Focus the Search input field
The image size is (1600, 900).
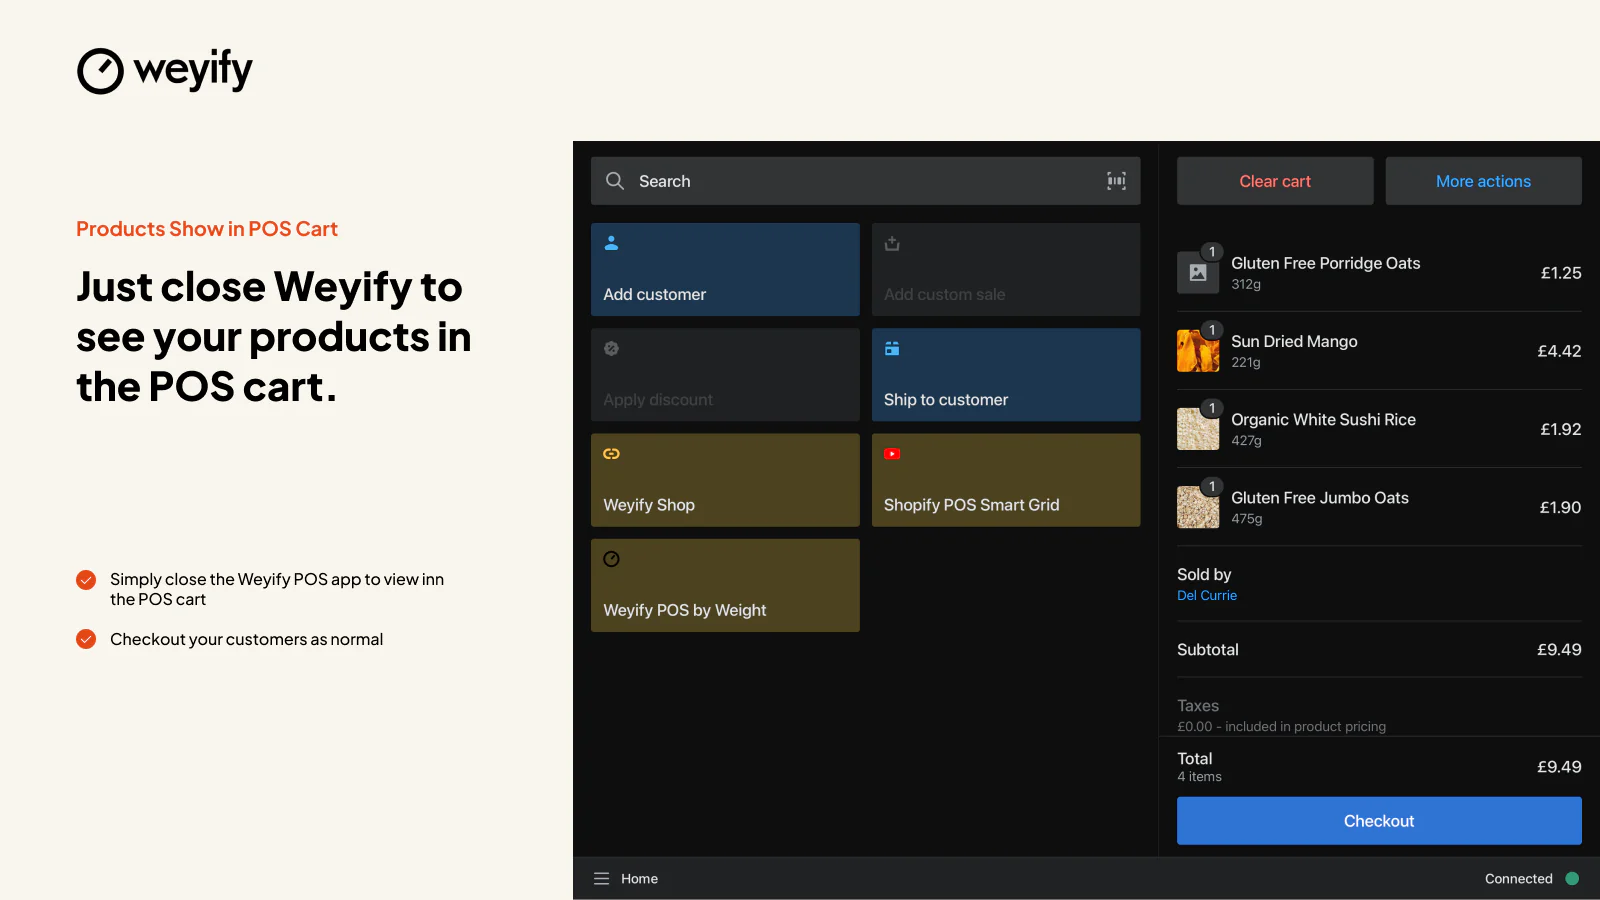[x=865, y=181]
